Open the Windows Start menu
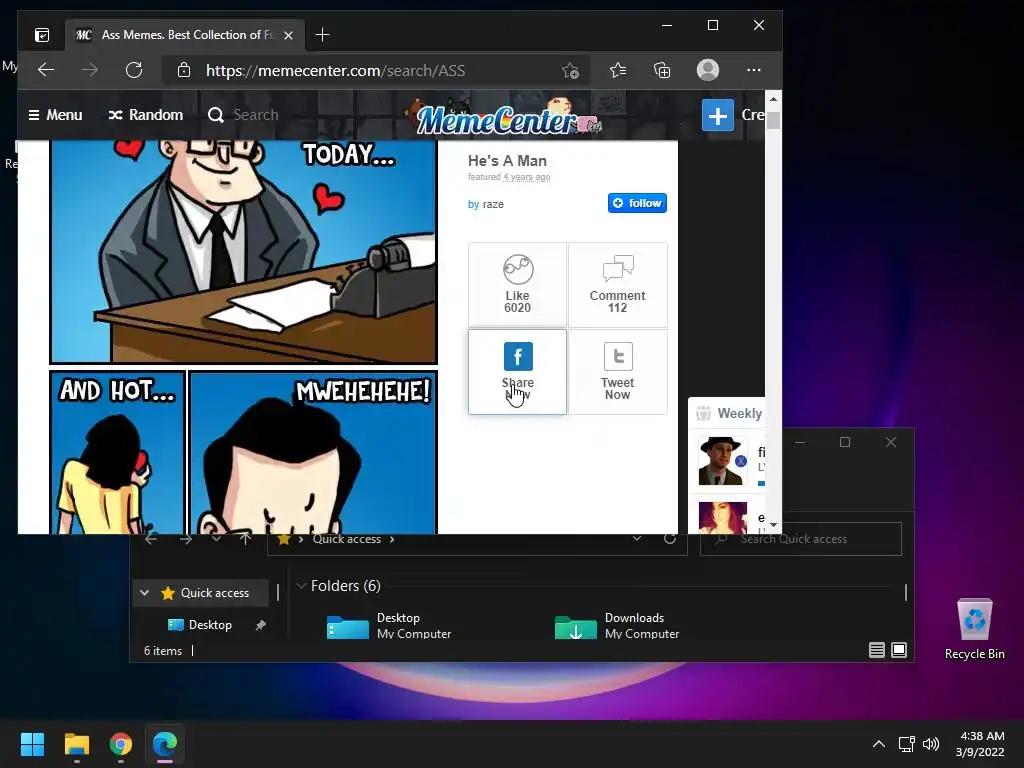This screenshot has height=768, width=1024. pyautogui.click(x=32, y=744)
